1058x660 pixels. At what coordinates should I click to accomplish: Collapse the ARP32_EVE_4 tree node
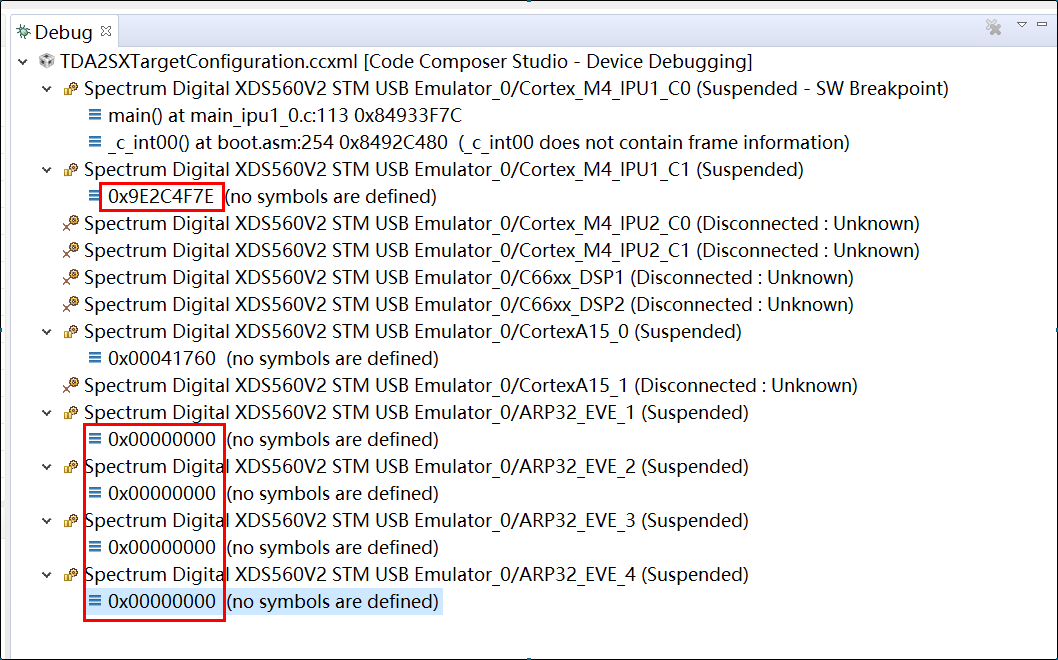[46, 574]
